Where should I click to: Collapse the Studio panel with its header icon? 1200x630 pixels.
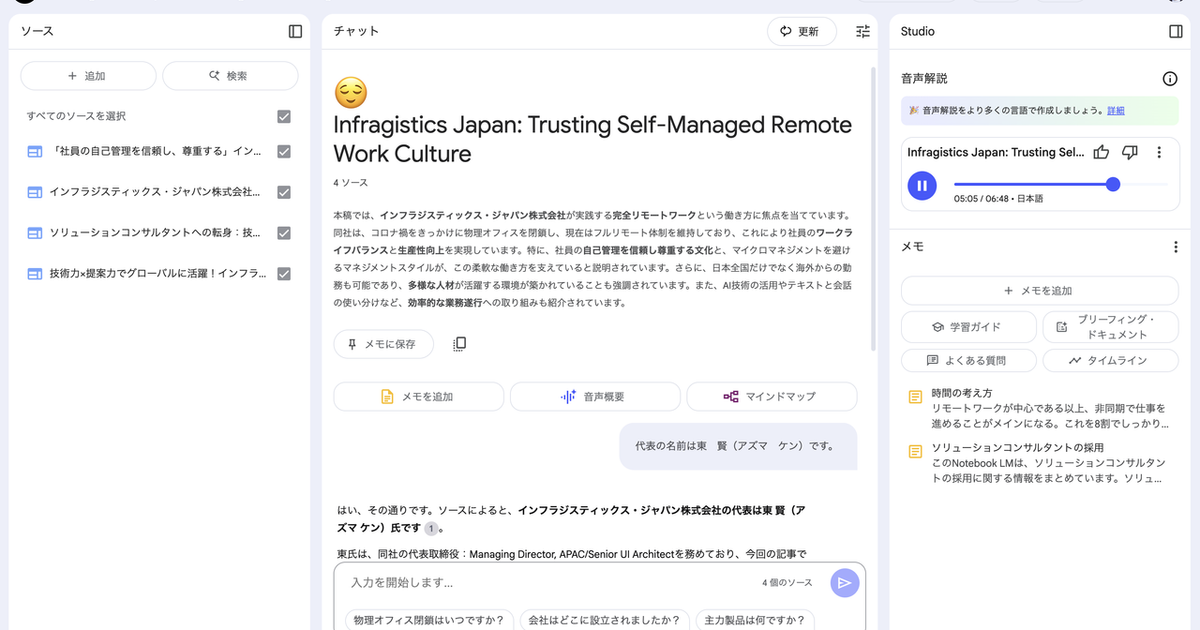pyautogui.click(x=1176, y=31)
